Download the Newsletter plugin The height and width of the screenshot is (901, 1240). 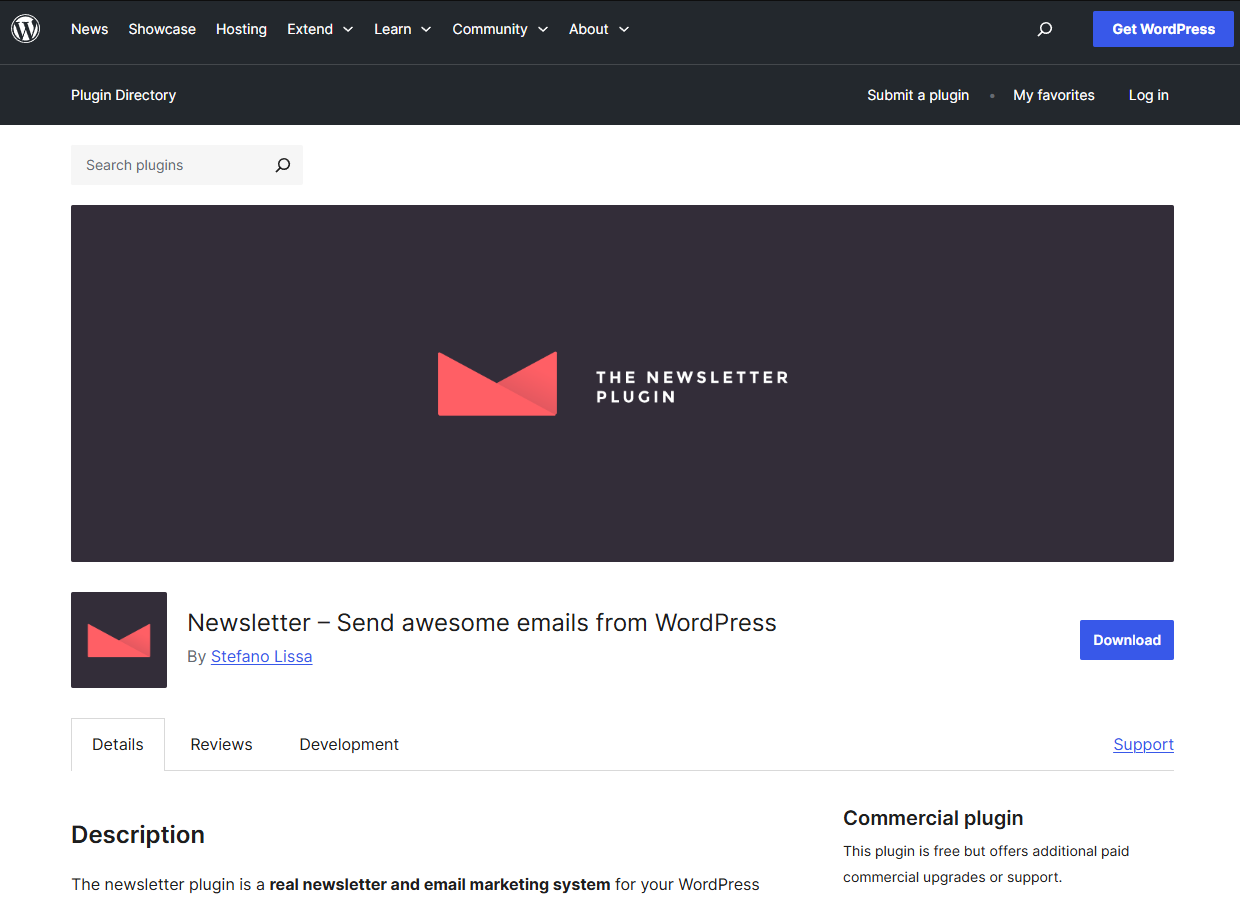(1127, 640)
